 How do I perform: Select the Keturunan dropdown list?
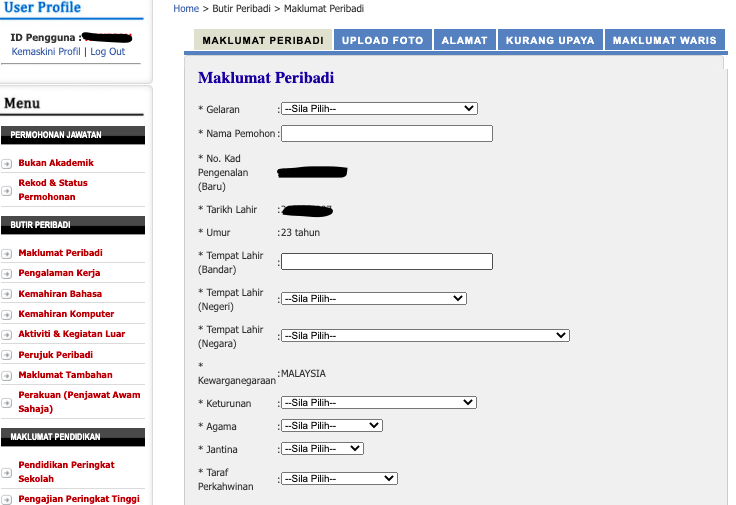pyautogui.click(x=378, y=403)
